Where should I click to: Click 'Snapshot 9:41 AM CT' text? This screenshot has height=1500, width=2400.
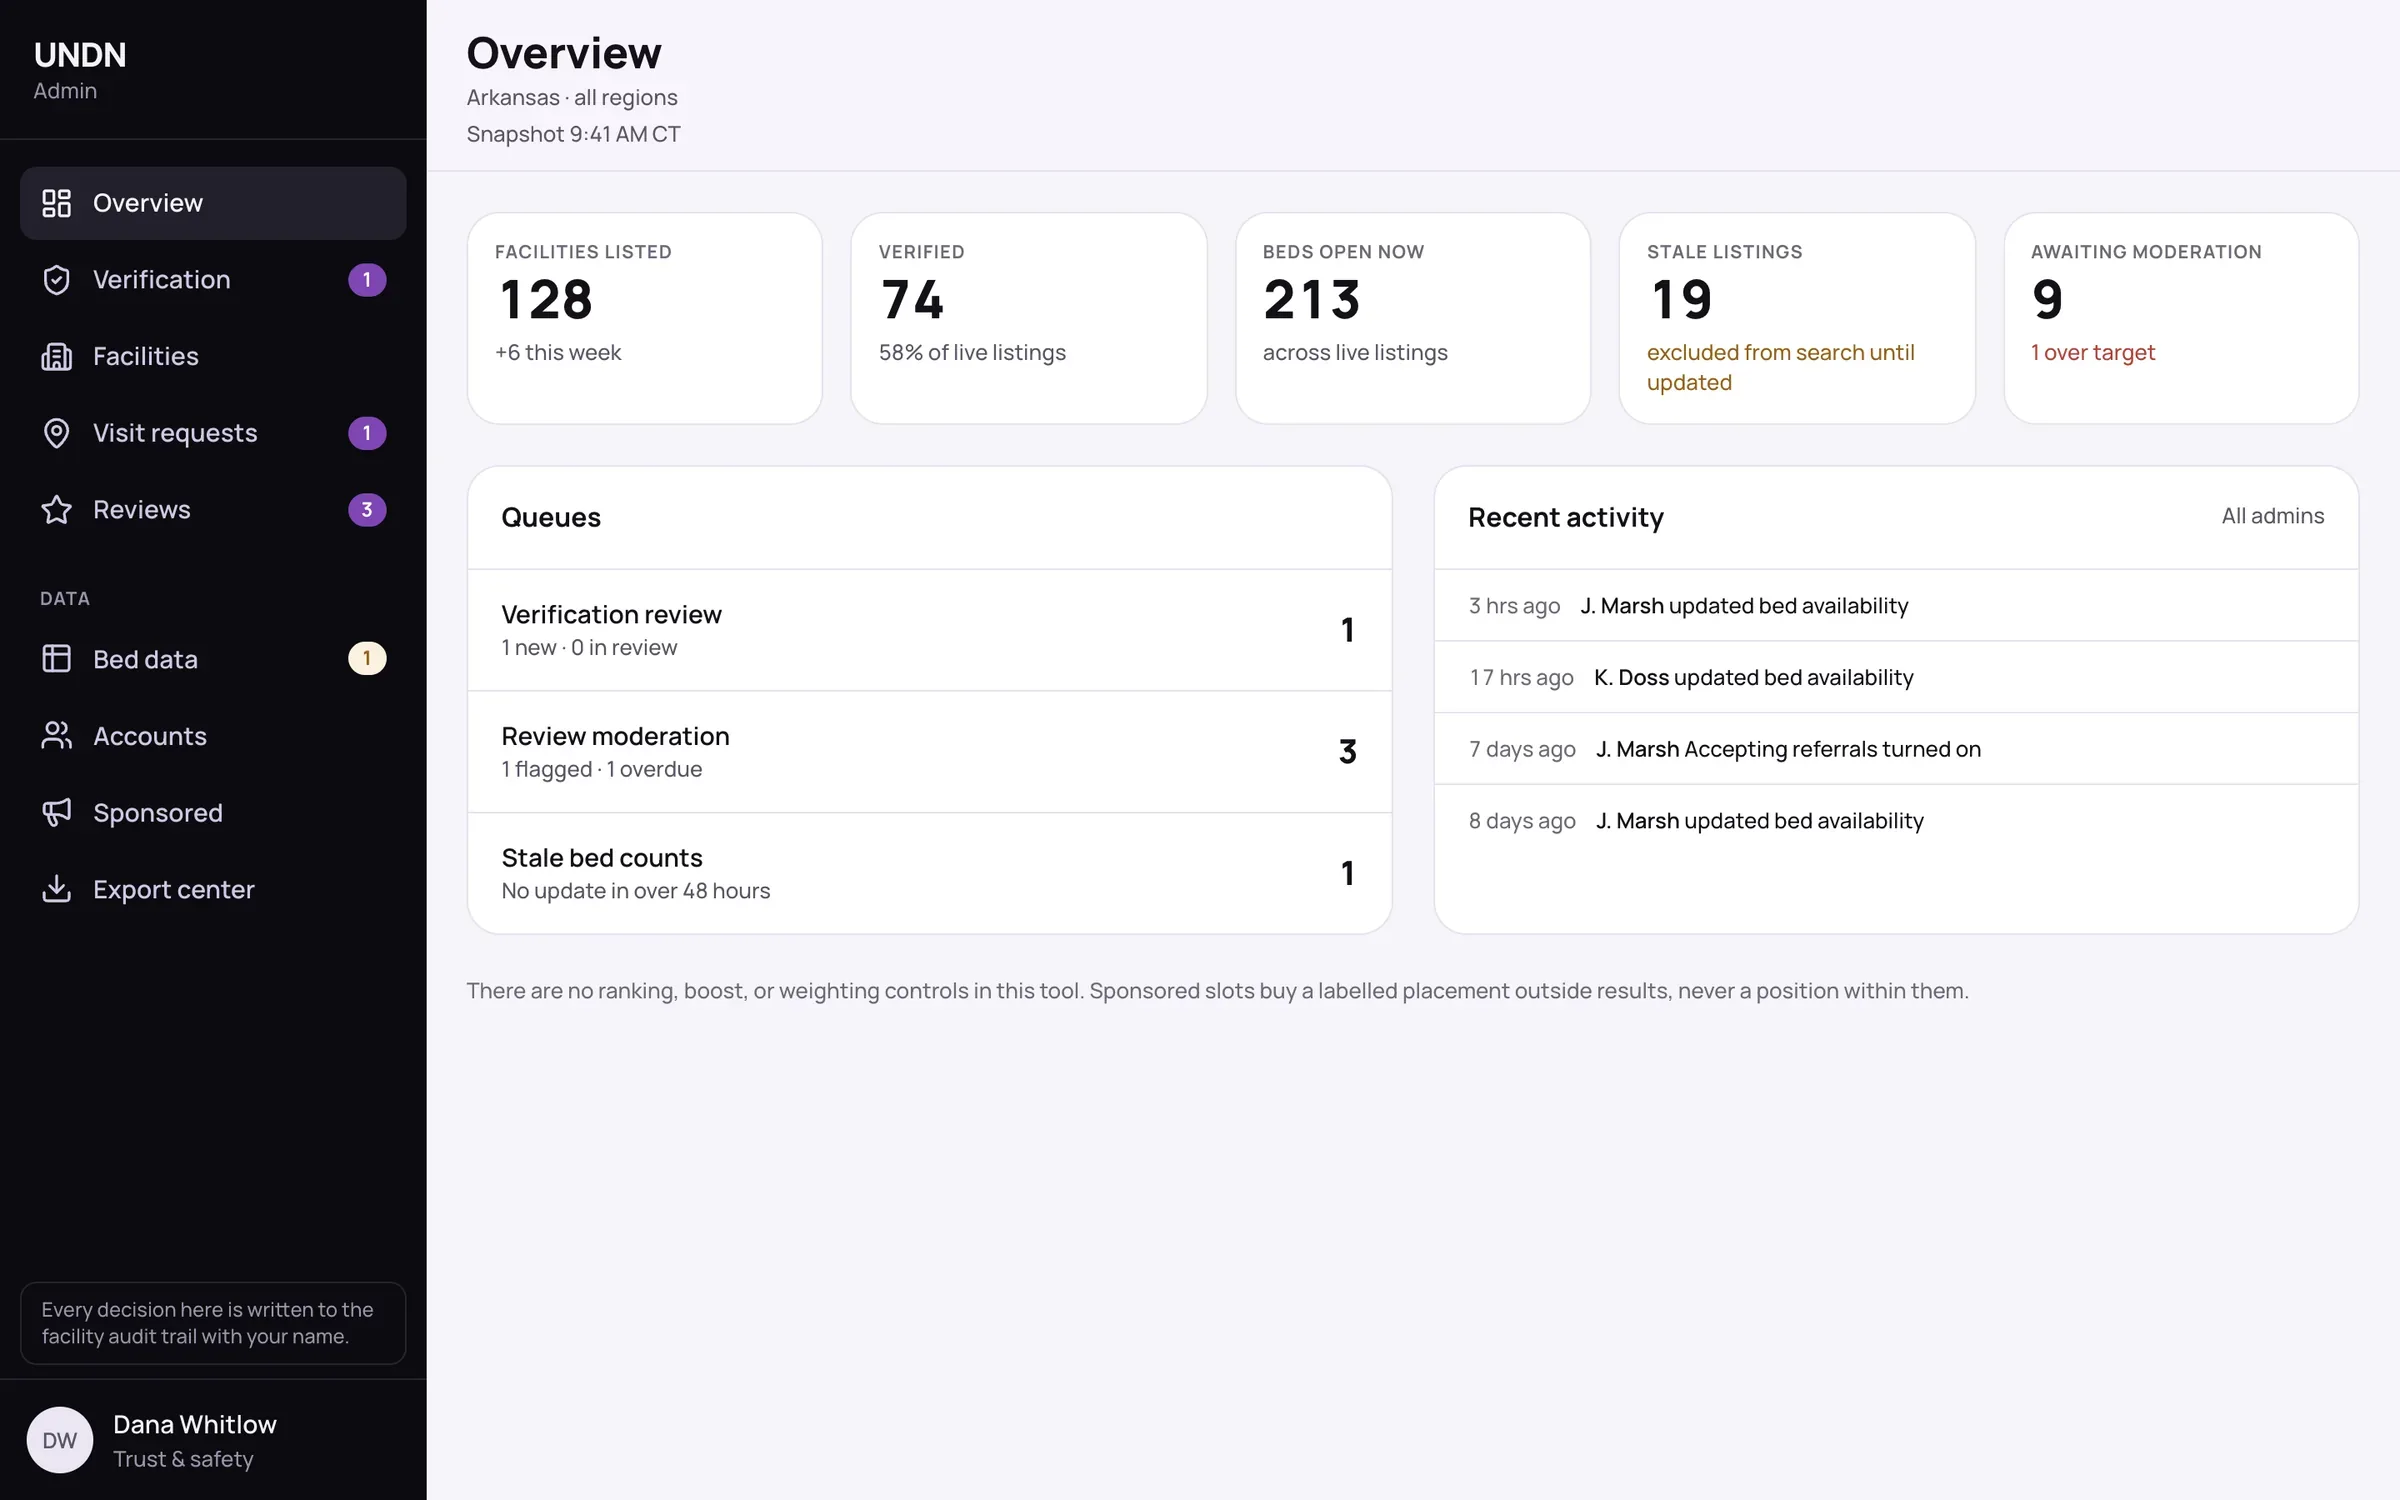(573, 134)
